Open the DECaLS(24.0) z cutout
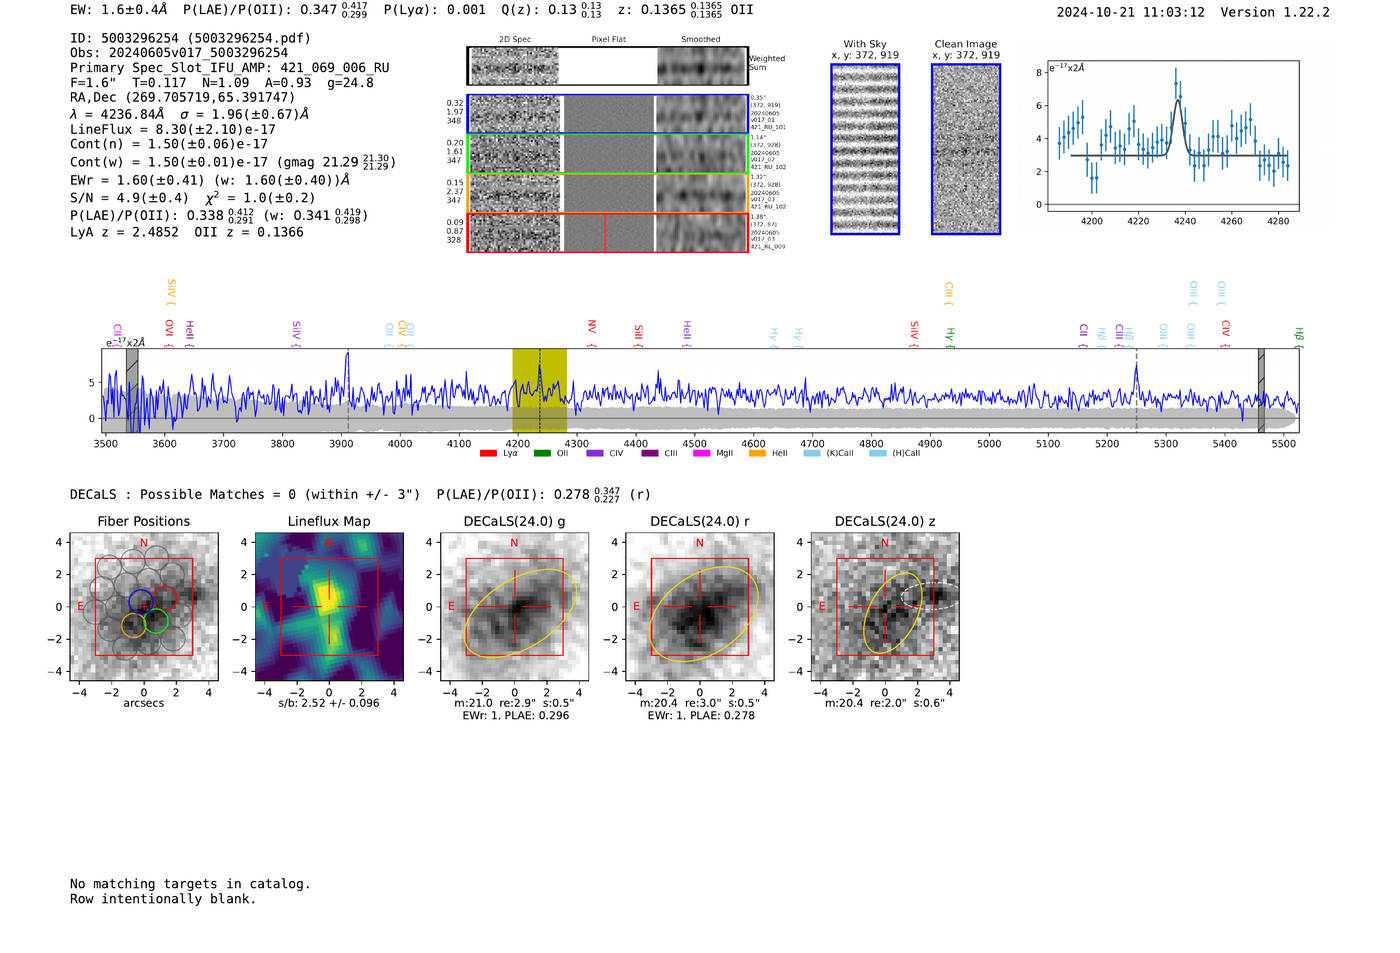Image resolution: width=1400 pixels, height=953 pixels. click(x=885, y=606)
